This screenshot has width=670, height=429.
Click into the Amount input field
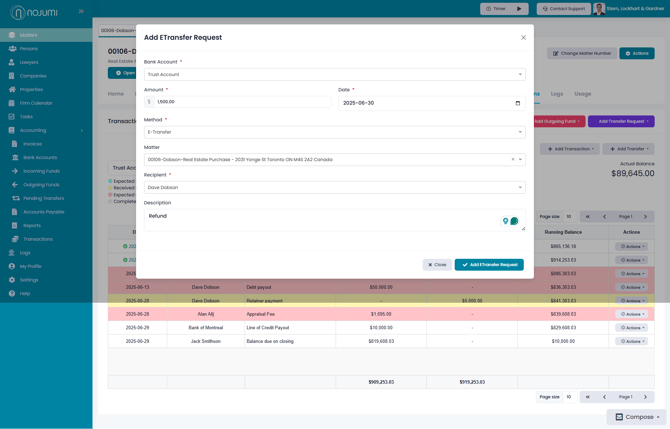point(242,102)
